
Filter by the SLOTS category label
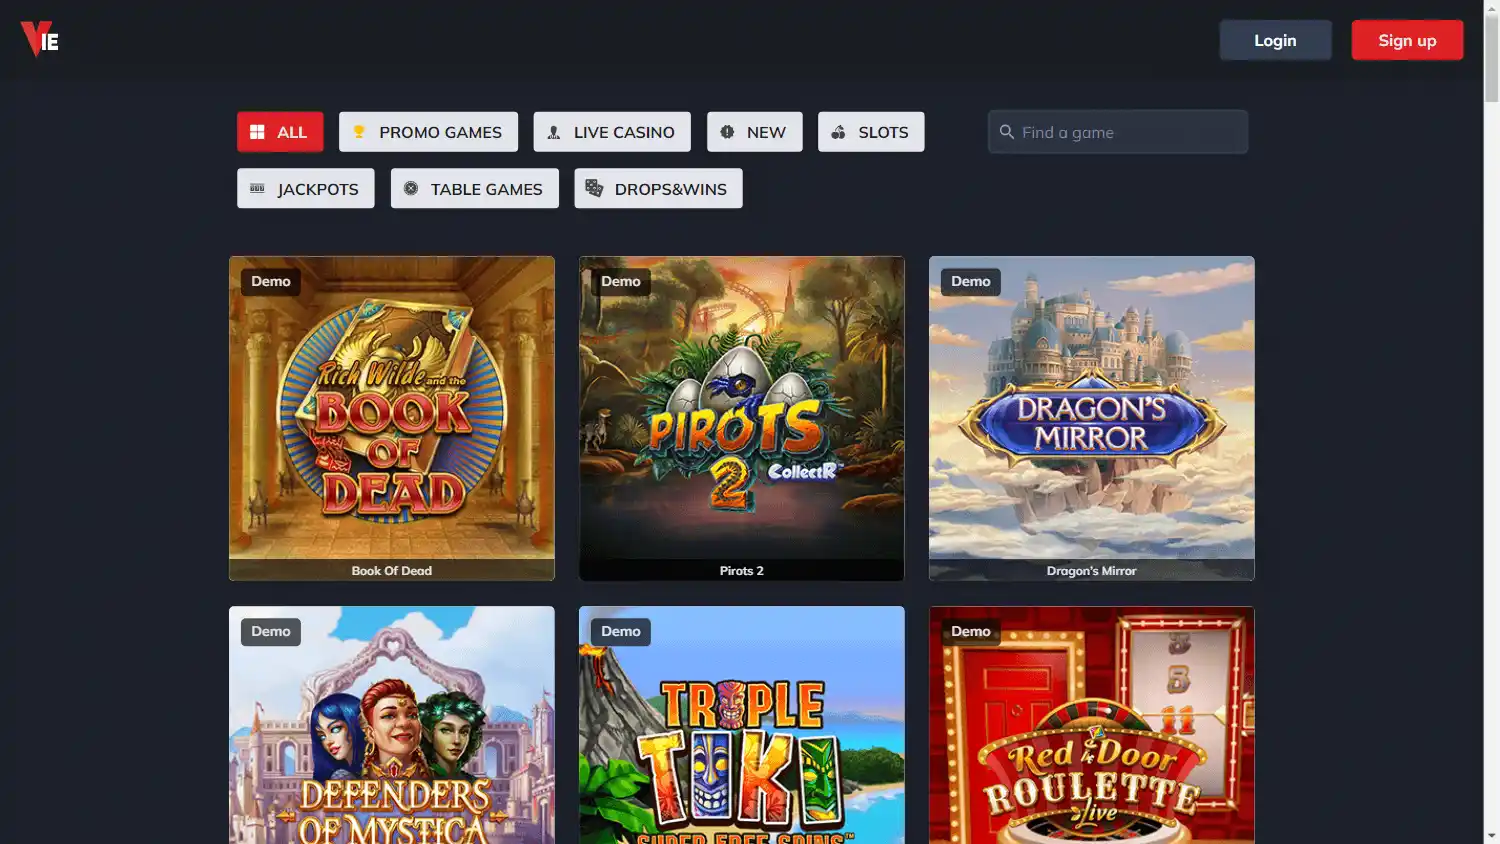tap(883, 132)
